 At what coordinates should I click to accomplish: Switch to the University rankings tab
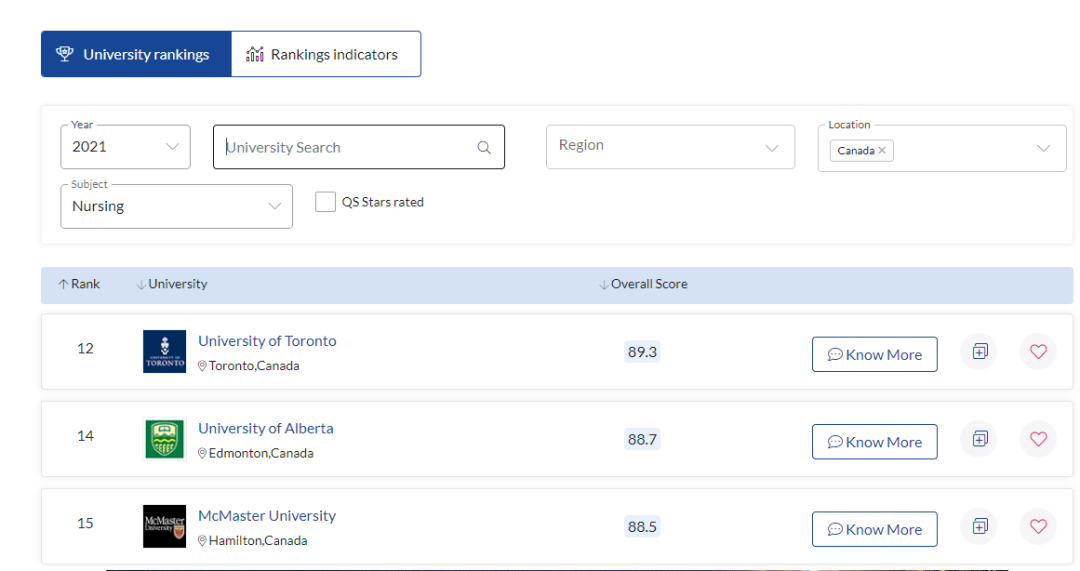click(136, 54)
